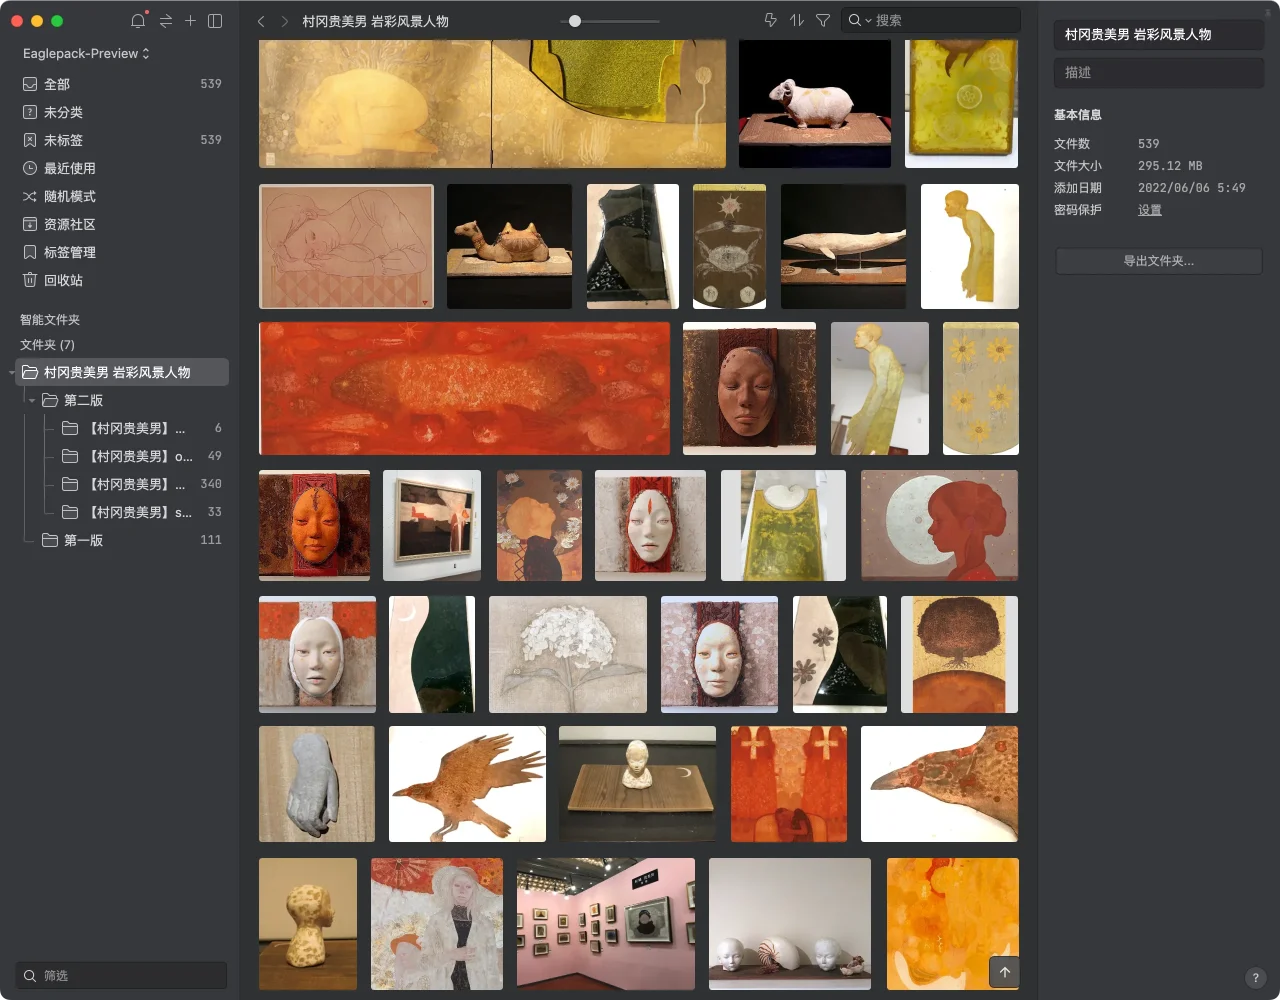The height and width of the screenshot is (1000, 1280).
Task: Open the wide red fish painting thumbnail
Action: [x=465, y=388]
